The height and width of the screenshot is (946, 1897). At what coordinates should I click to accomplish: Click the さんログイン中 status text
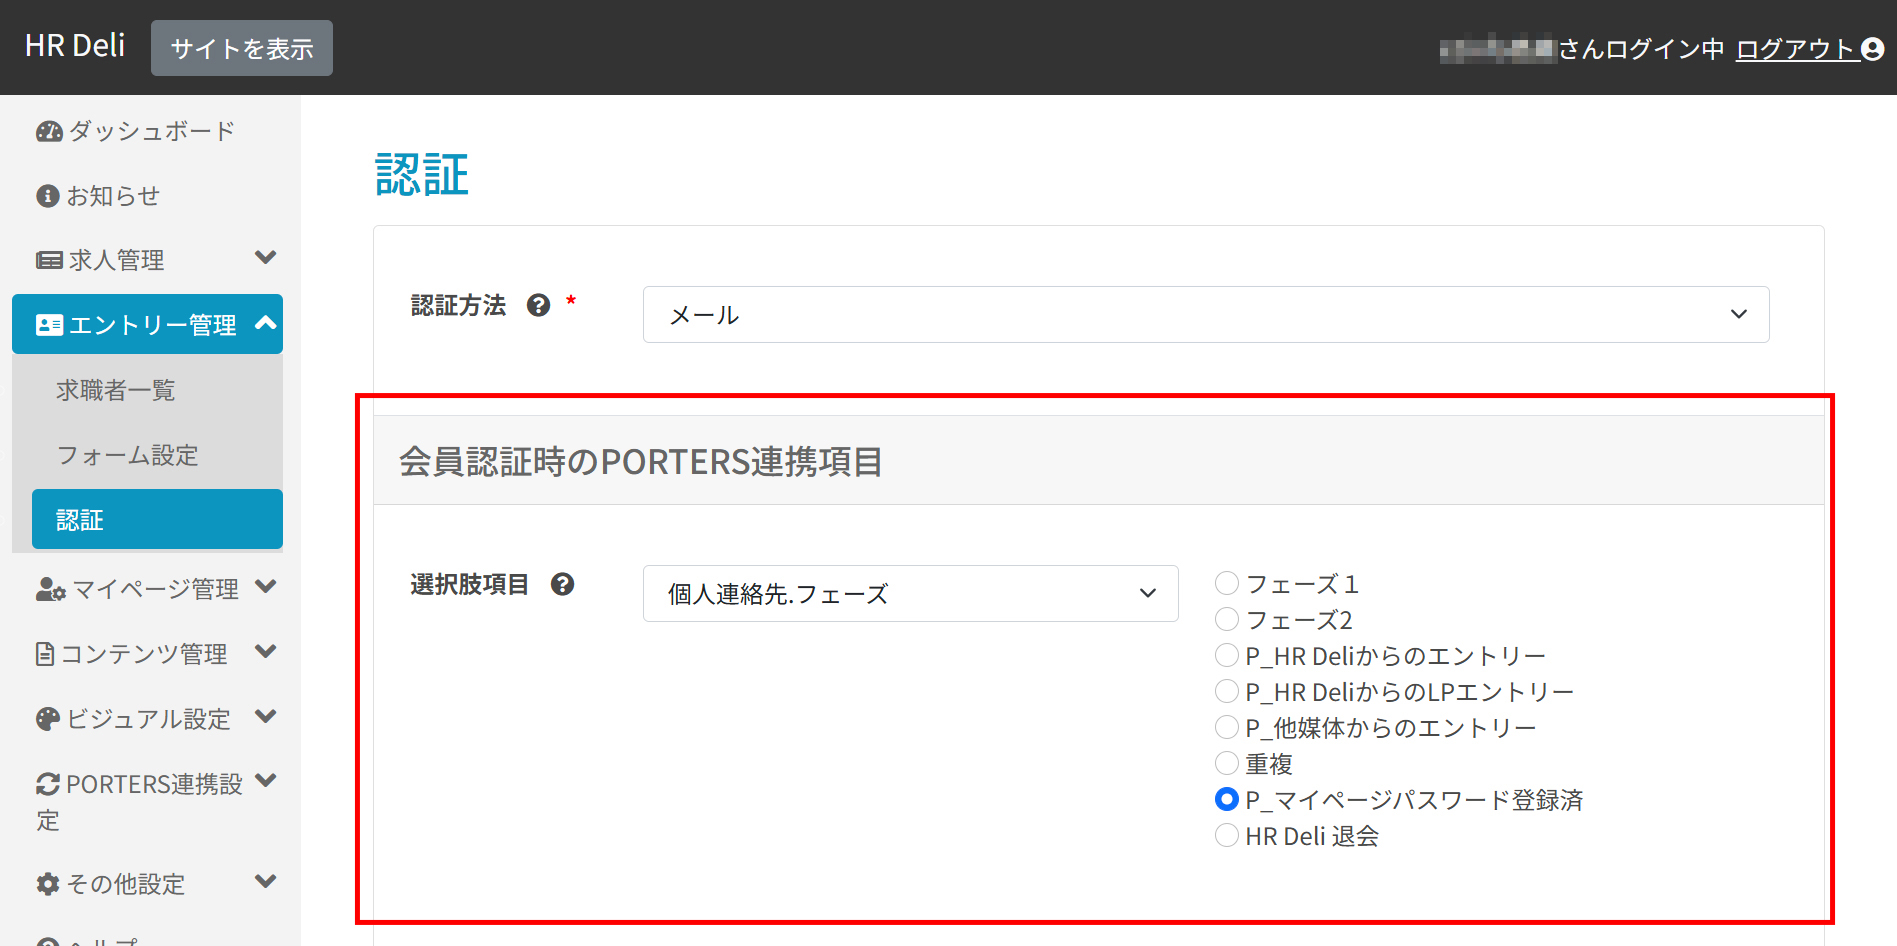[1642, 49]
